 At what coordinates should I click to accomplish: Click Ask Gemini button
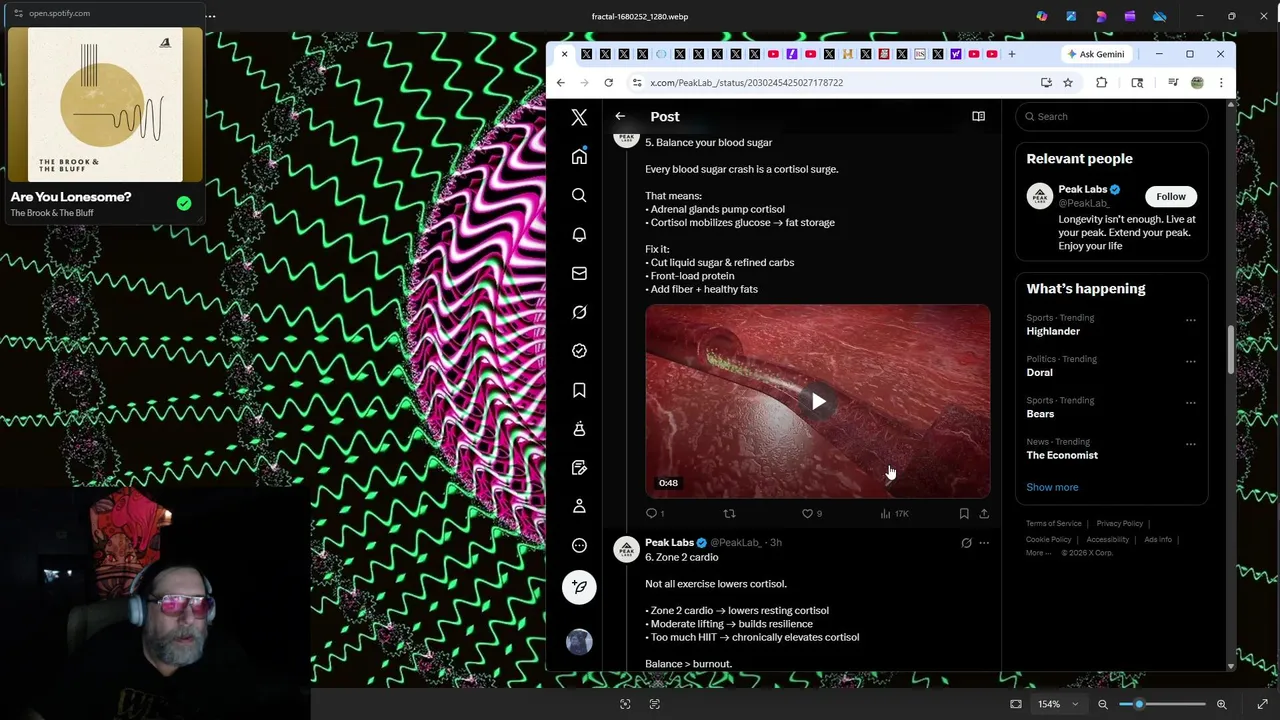1096,54
